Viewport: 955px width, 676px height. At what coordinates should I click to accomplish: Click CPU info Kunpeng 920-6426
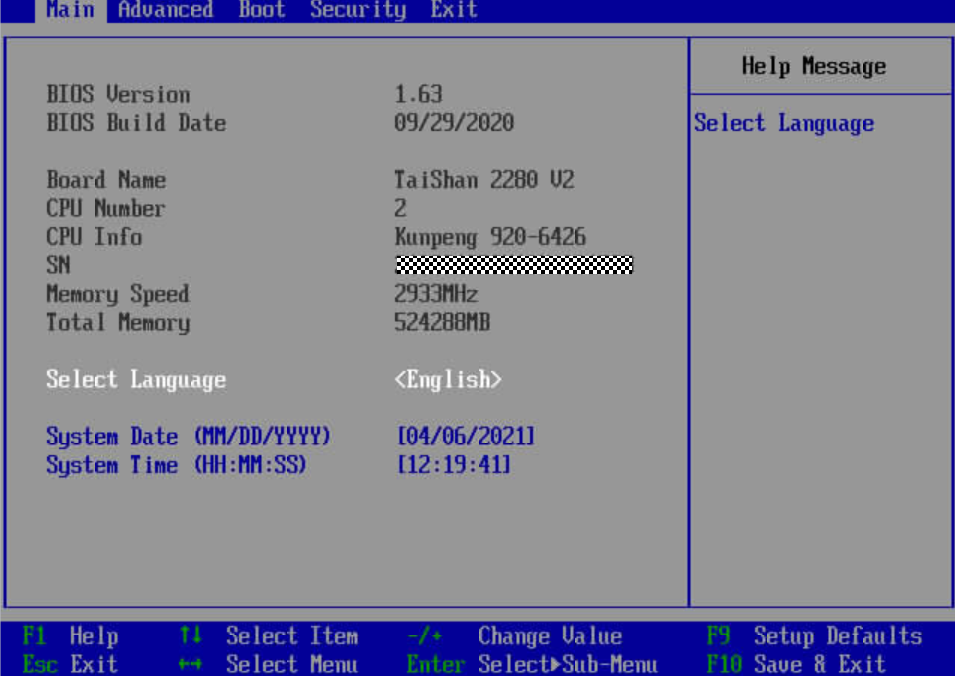[490, 236]
